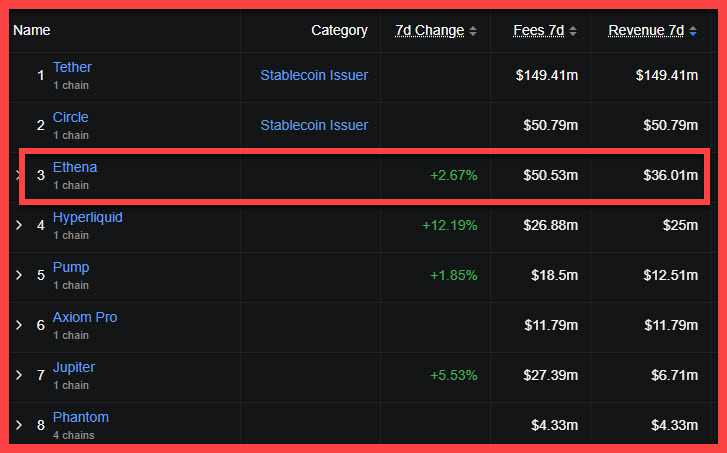Expand the Hyperliquid row
This screenshot has width=727, height=453.
click(x=19, y=225)
